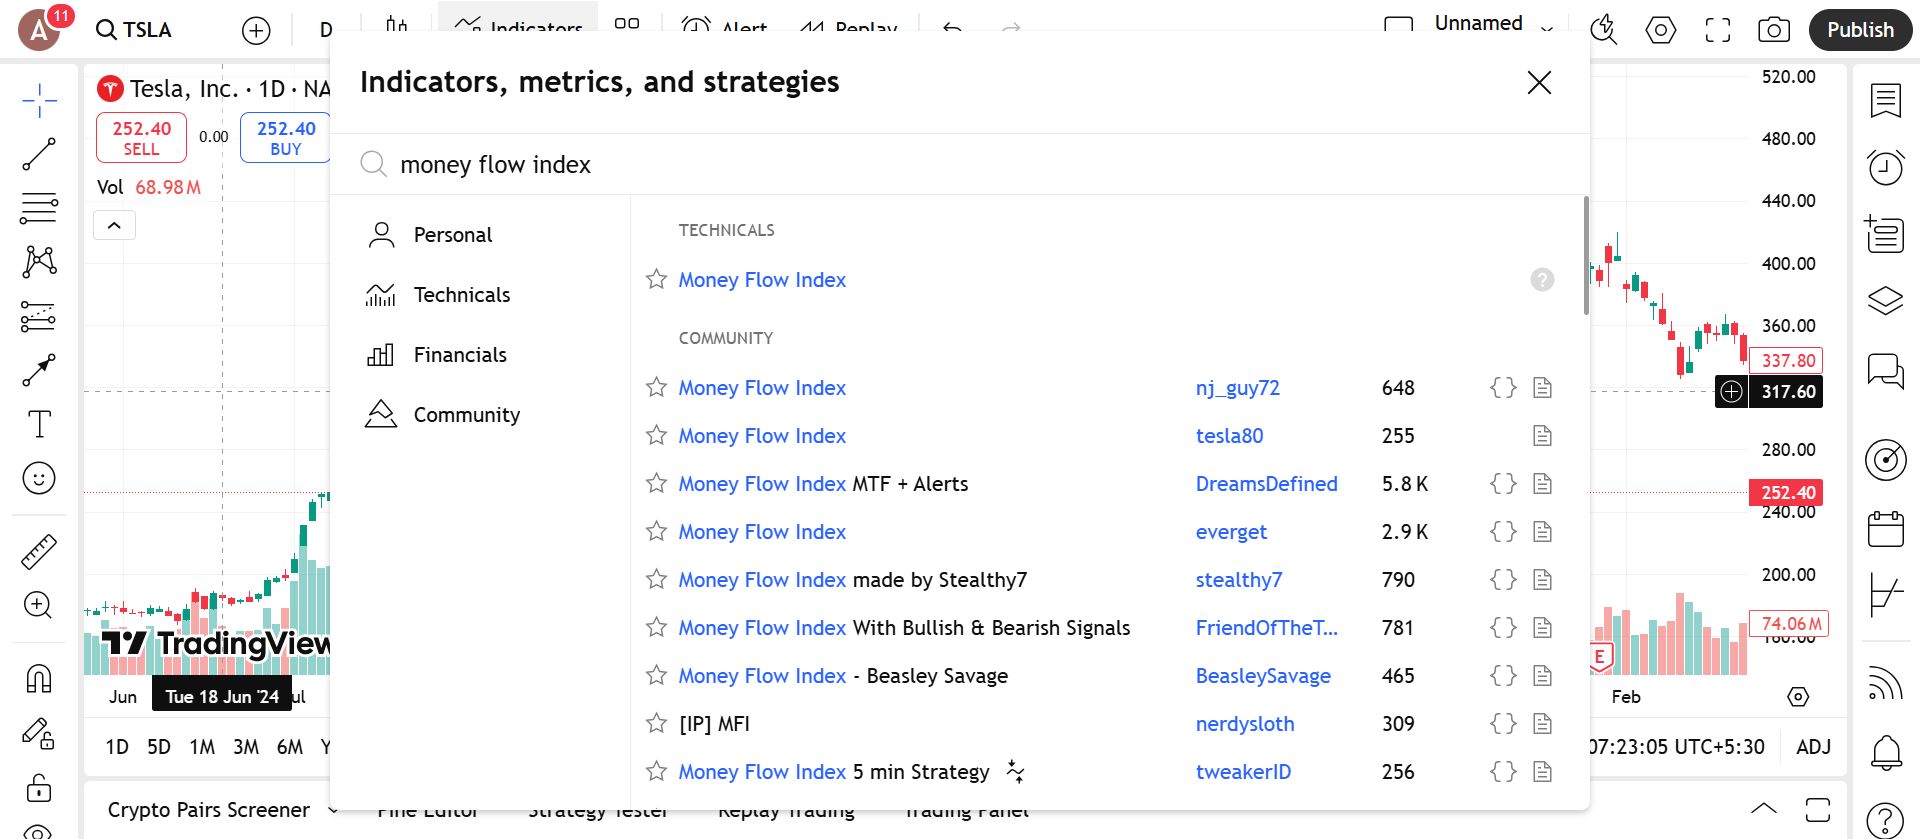Open author DreamsDefined profile
1920x839 pixels.
(1266, 484)
